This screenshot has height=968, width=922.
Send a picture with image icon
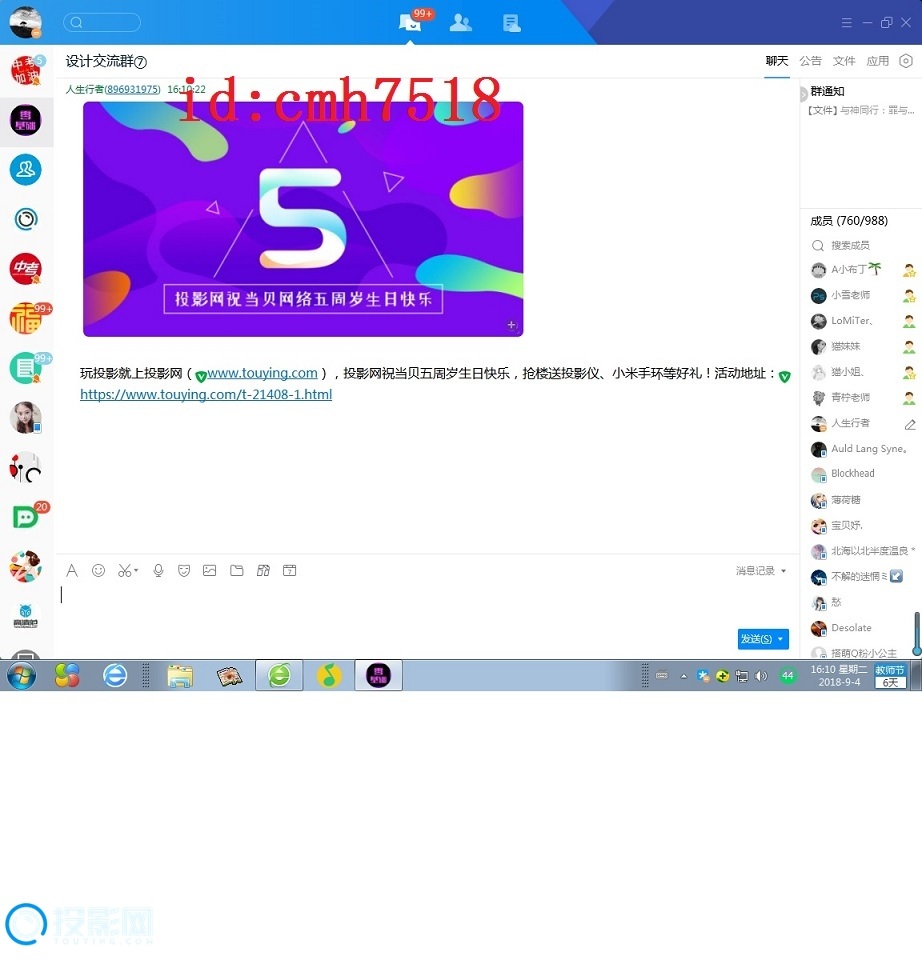[x=209, y=570]
